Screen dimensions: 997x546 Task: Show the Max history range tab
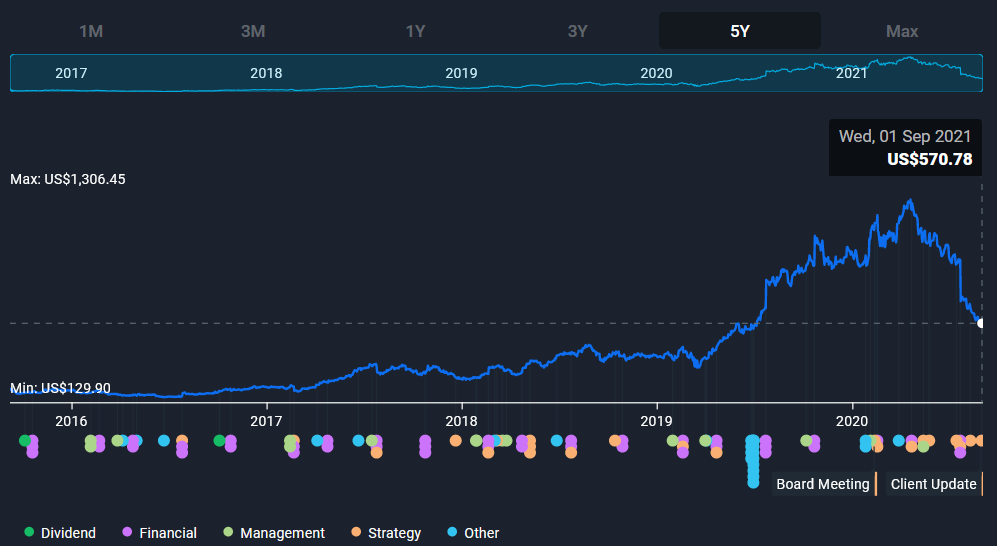902,31
